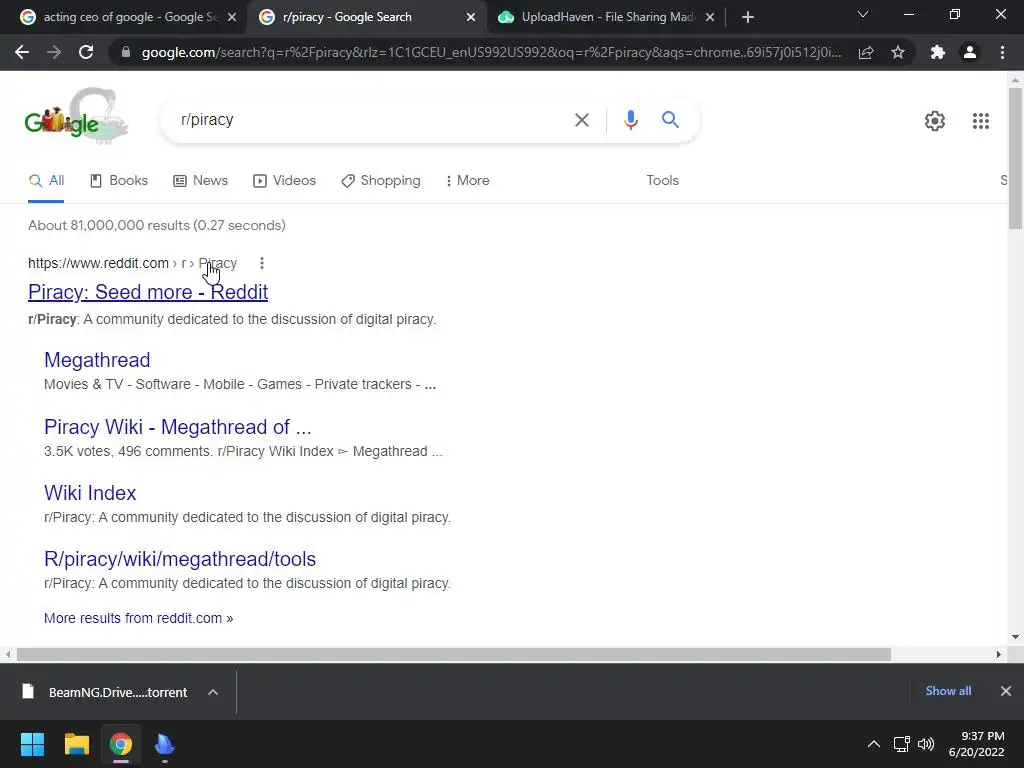View site information via the lock icon
1024x768 pixels.
[126, 52]
